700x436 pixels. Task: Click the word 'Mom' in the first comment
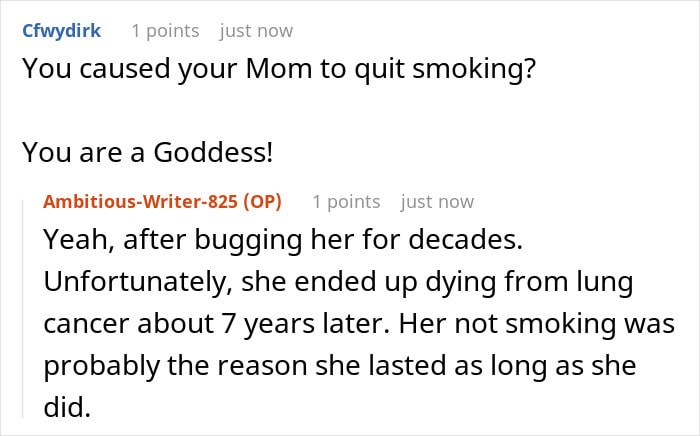pyautogui.click(x=279, y=69)
